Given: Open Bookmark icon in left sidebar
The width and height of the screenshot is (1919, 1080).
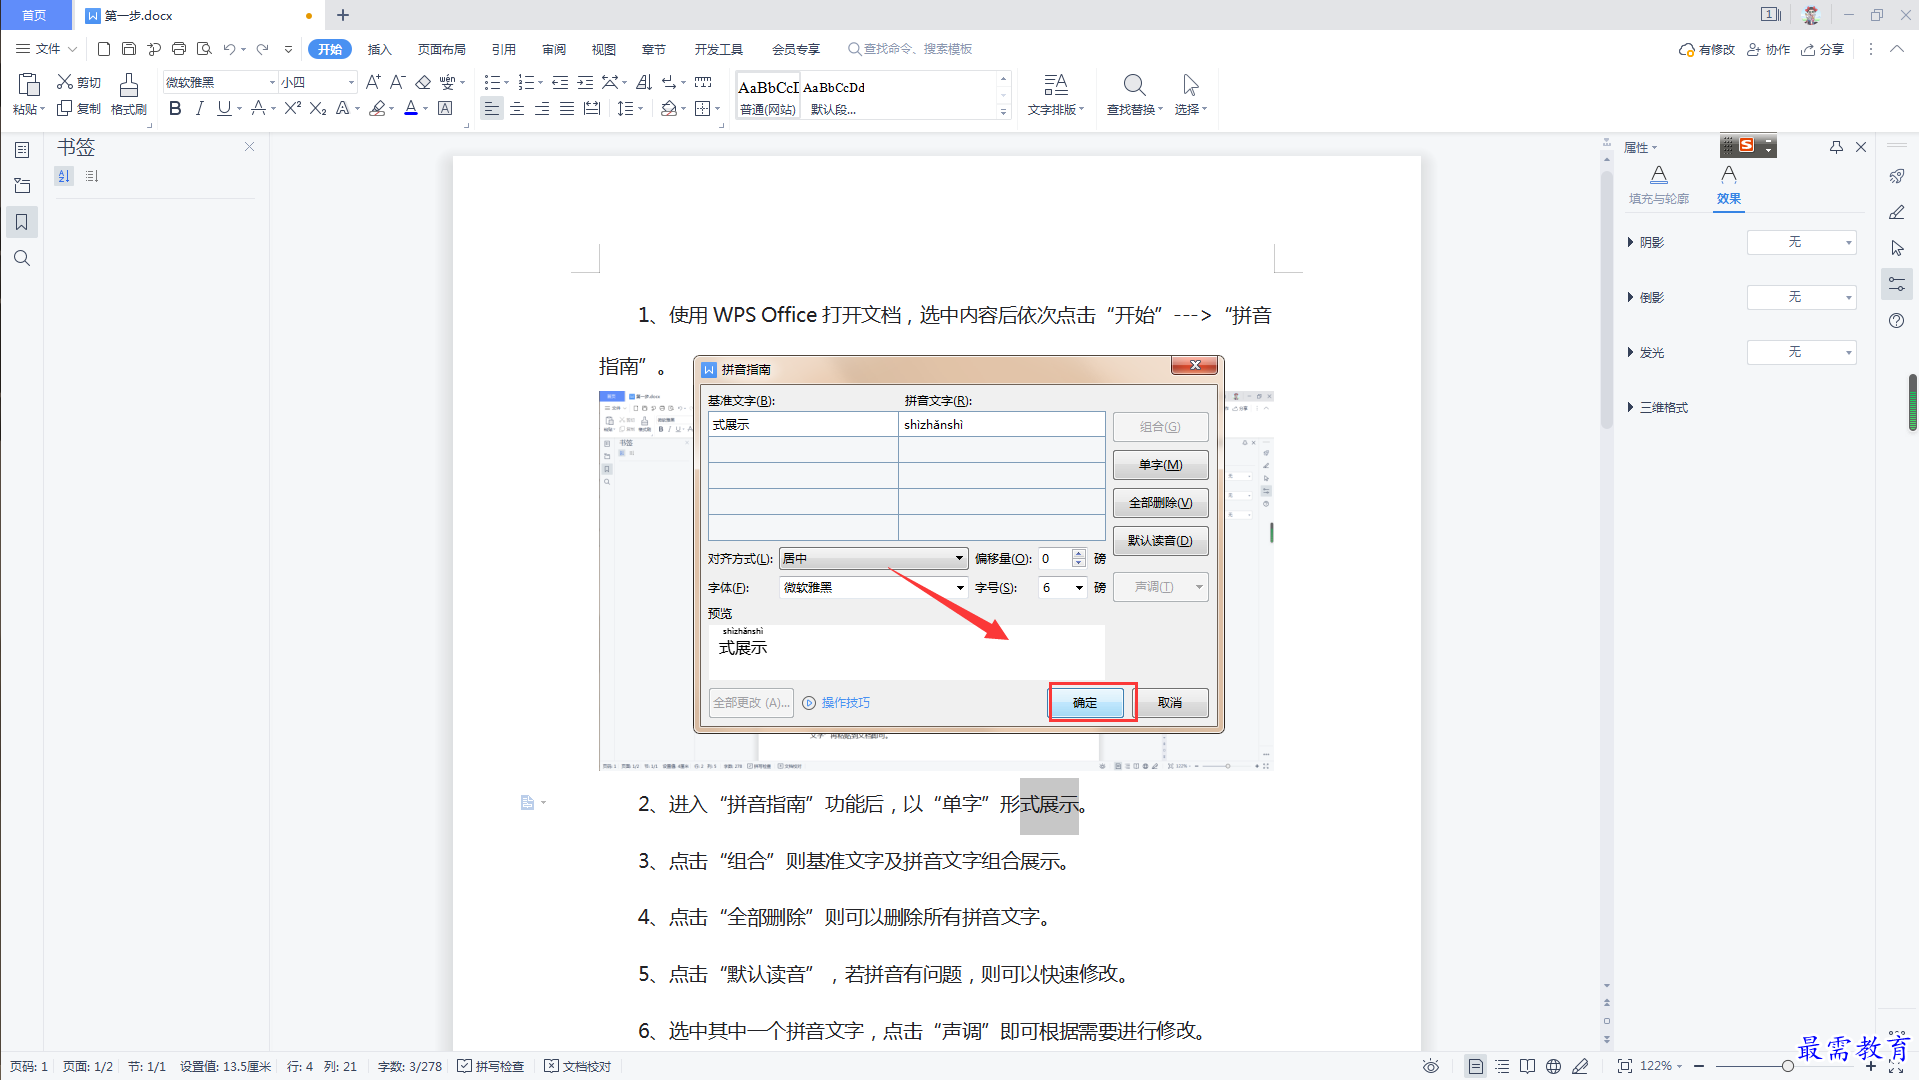Looking at the screenshot, I should coord(22,222).
